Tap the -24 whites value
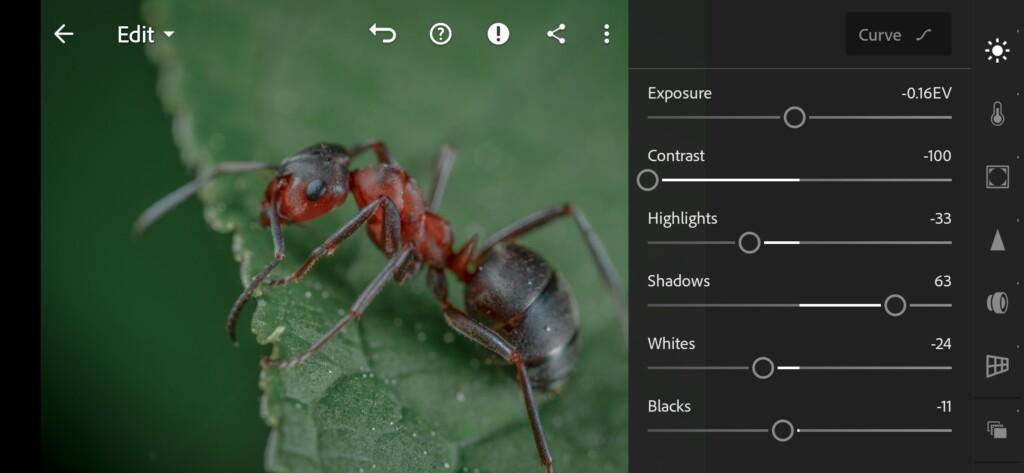Viewport: 1024px width, 473px height. point(940,344)
